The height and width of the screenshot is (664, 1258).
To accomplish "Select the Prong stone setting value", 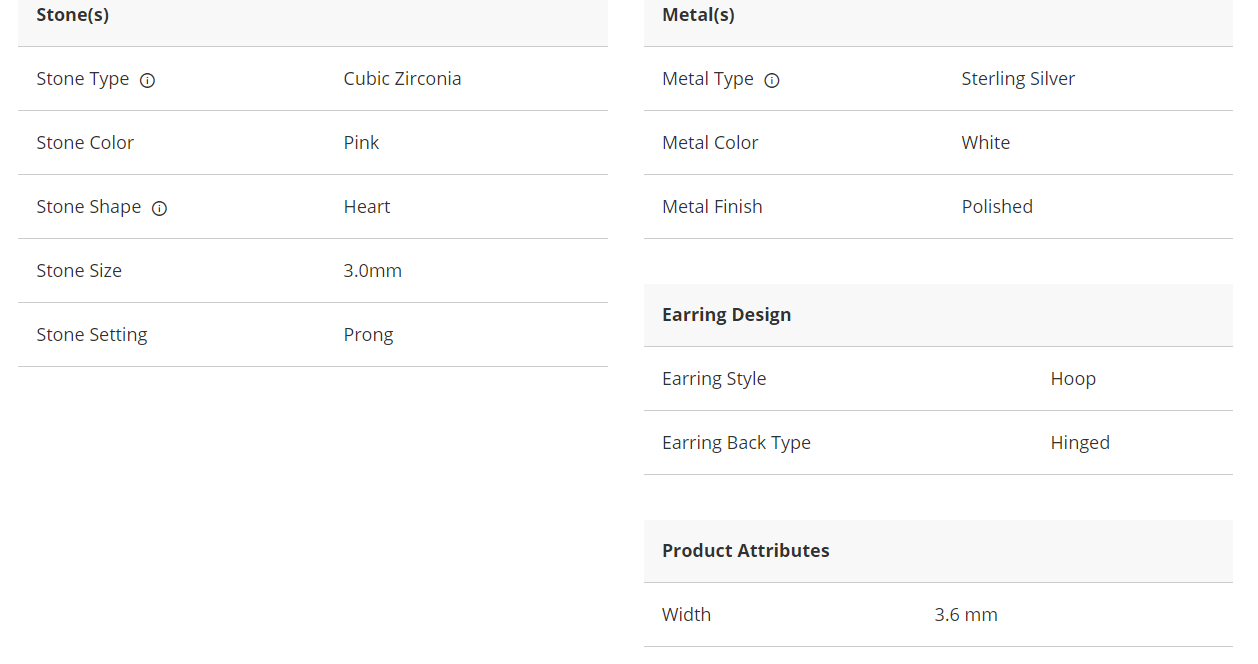I will click(x=368, y=335).
